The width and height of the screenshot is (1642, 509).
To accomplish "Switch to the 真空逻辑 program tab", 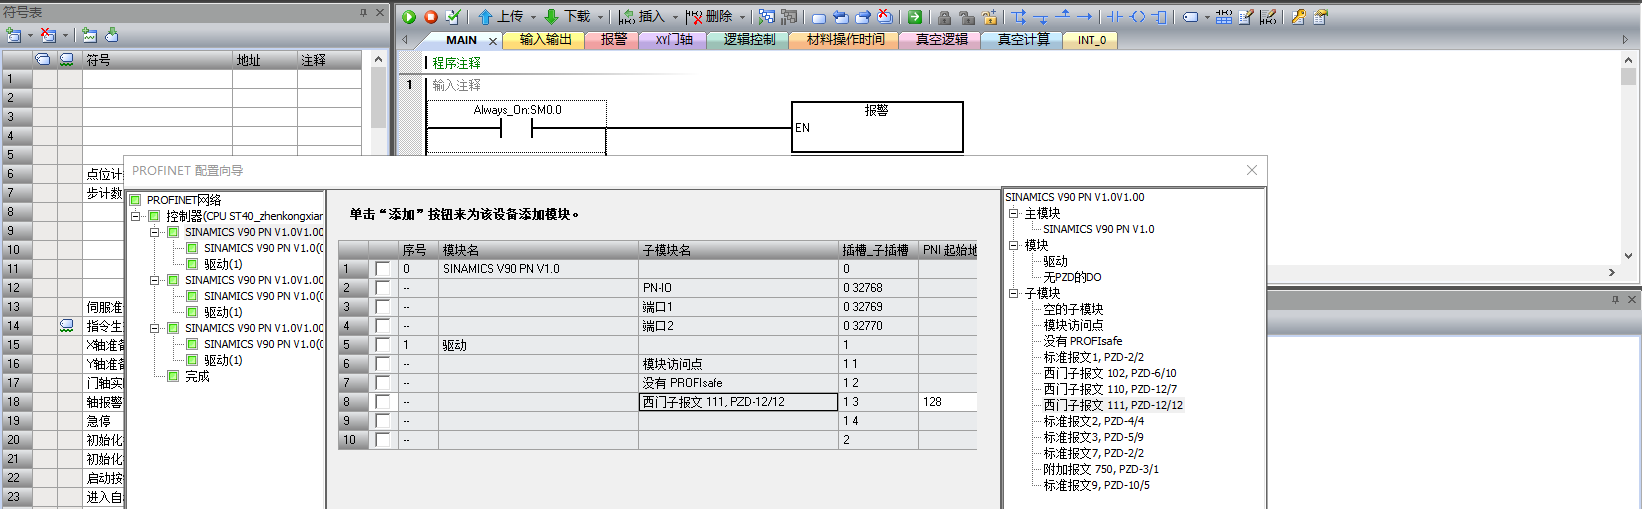I will coord(941,40).
